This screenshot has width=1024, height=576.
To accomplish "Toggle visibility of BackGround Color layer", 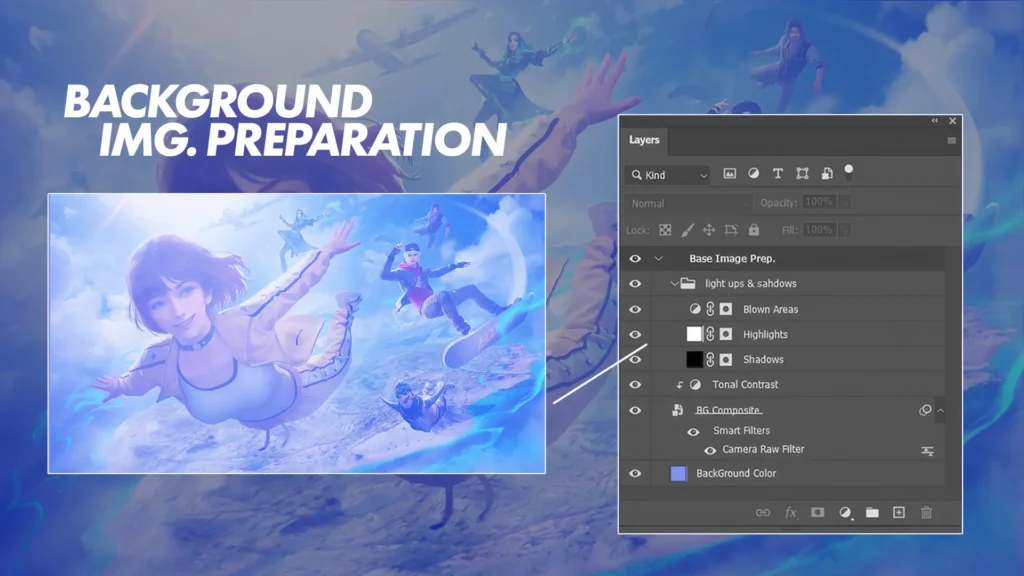I will point(635,474).
